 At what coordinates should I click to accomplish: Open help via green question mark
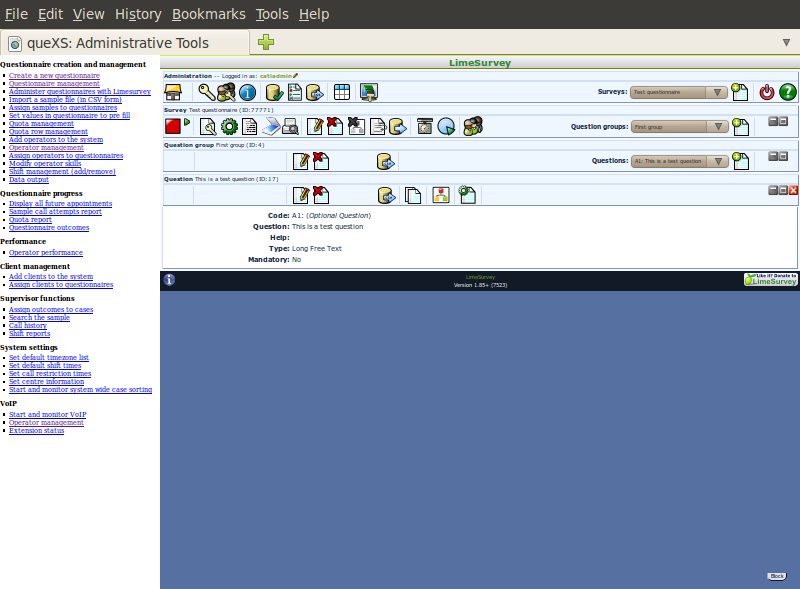(788, 92)
